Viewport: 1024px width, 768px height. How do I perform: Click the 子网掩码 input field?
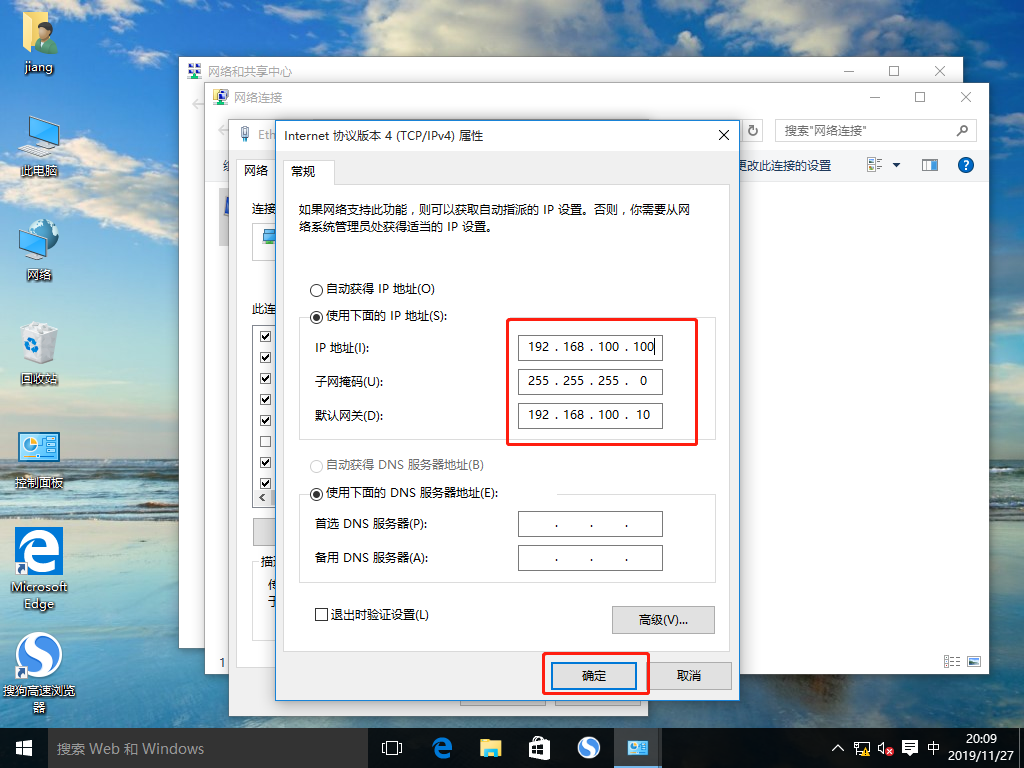pos(590,381)
